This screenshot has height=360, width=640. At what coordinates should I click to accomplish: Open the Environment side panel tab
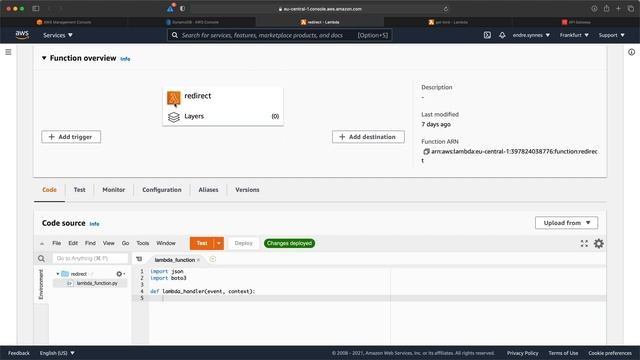pos(41,284)
